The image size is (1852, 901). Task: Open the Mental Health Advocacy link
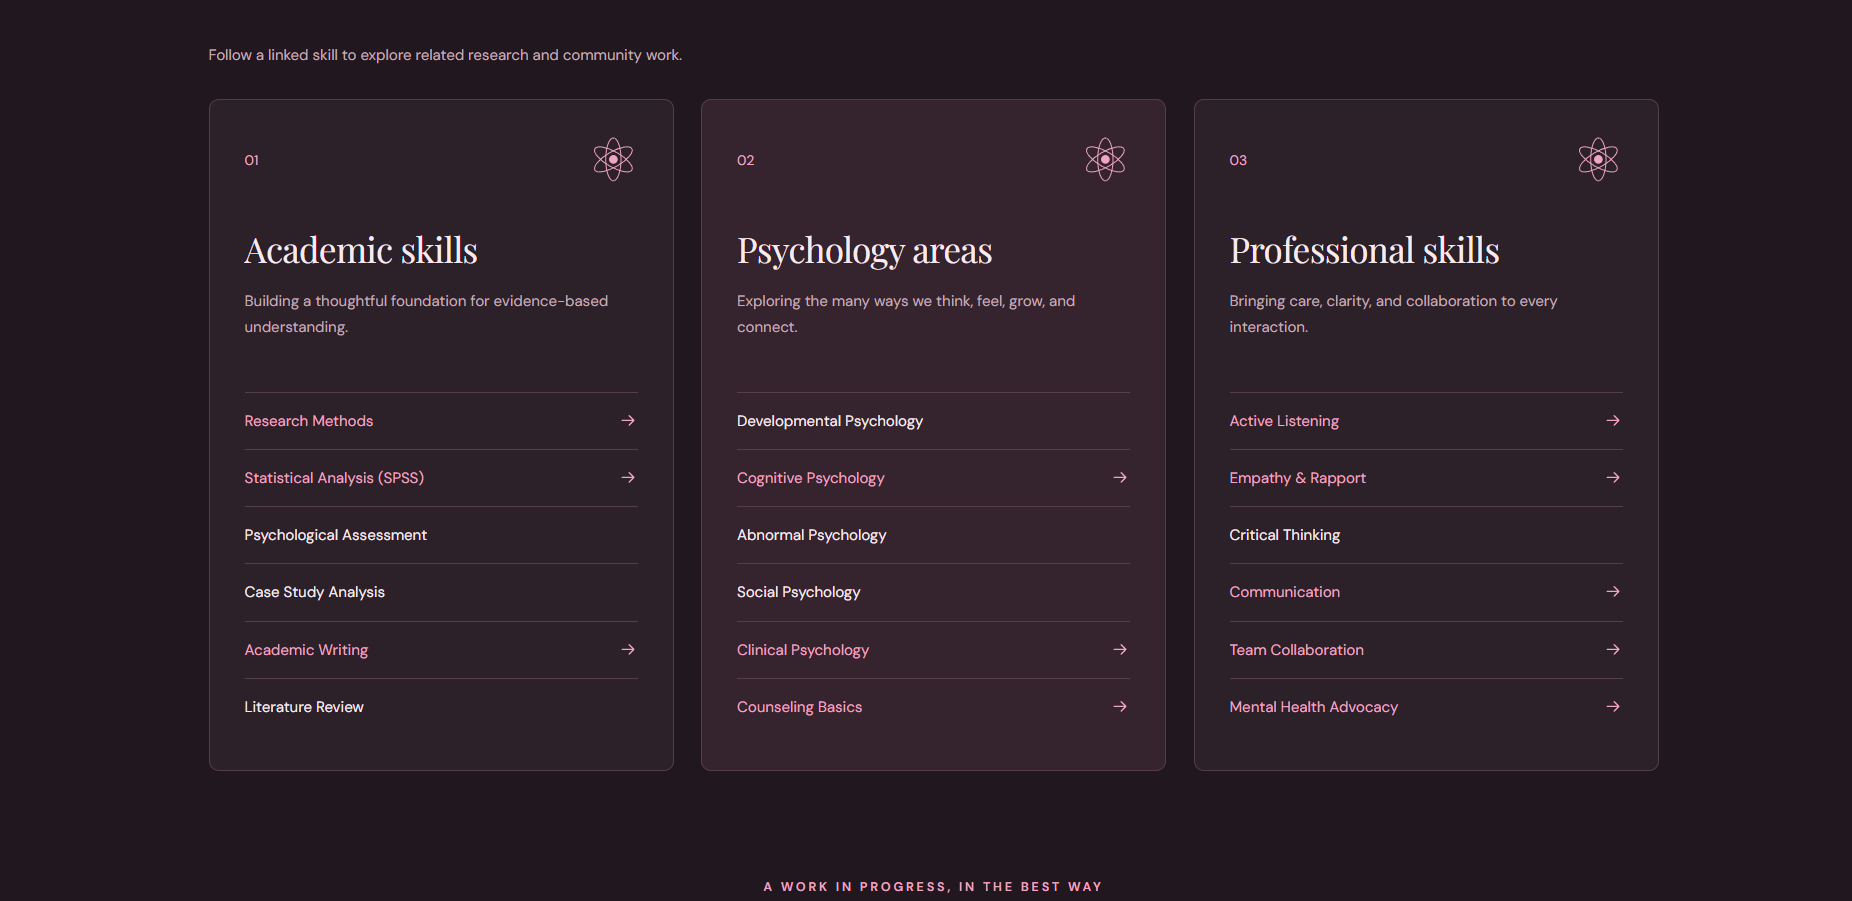(x=1426, y=707)
